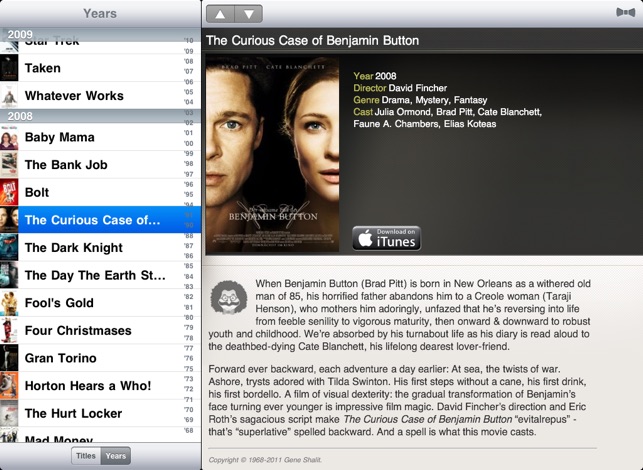Select Taken in the movie list
This screenshot has height=470, width=643.
click(x=100, y=68)
